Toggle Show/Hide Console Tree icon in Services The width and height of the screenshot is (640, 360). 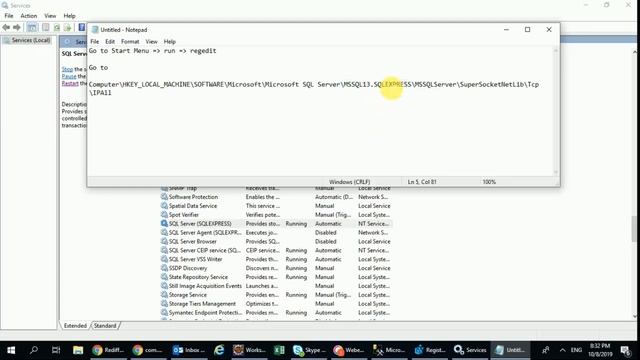[x=32, y=27]
